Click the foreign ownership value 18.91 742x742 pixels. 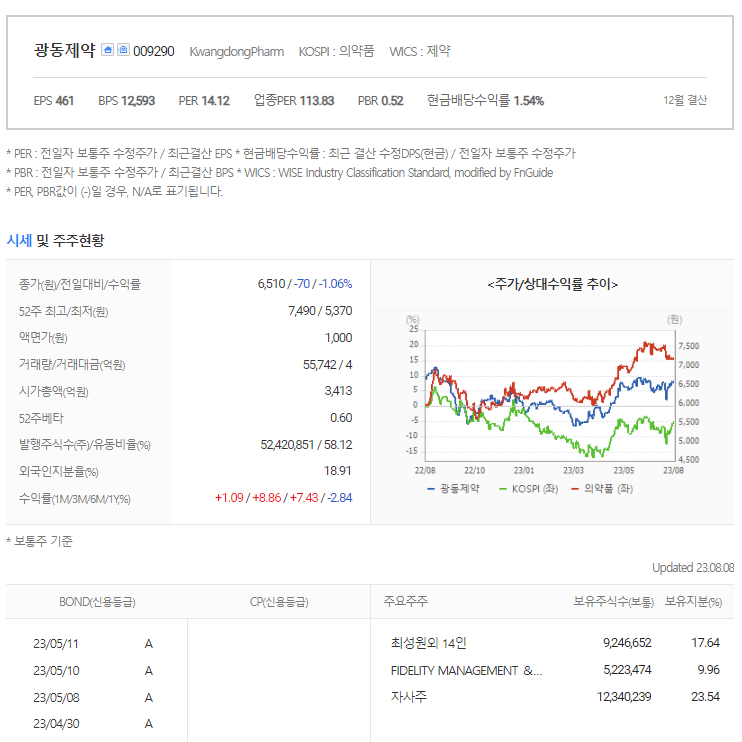click(x=337, y=471)
